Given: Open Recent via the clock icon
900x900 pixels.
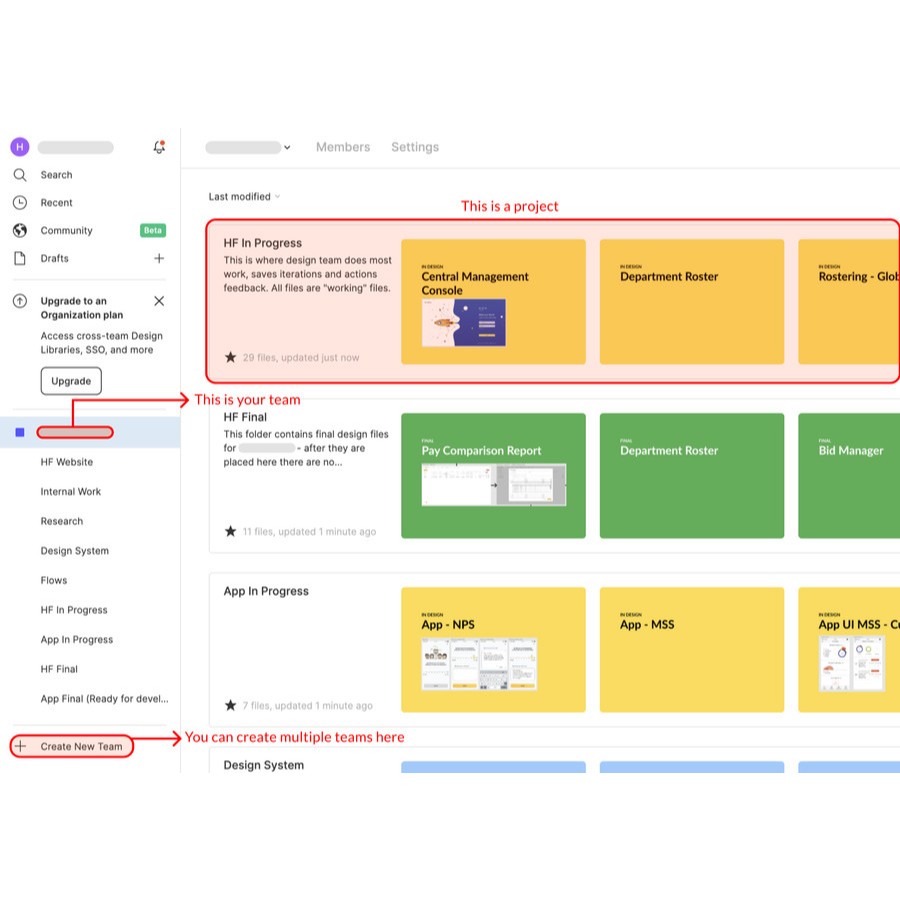Looking at the screenshot, I should (20, 203).
